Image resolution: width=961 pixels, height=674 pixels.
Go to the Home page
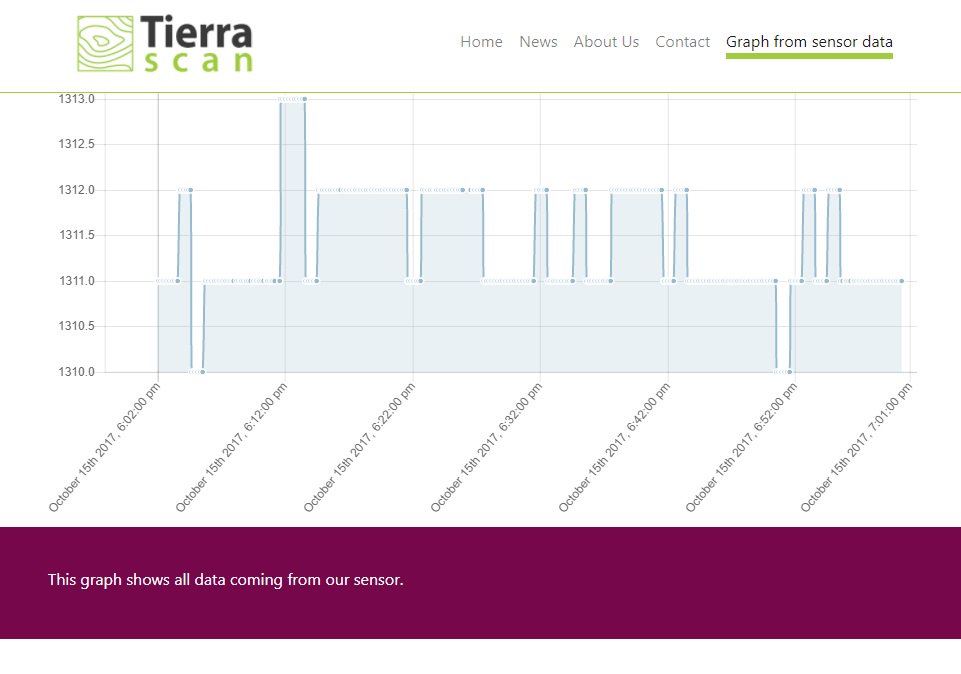click(x=481, y=42)
